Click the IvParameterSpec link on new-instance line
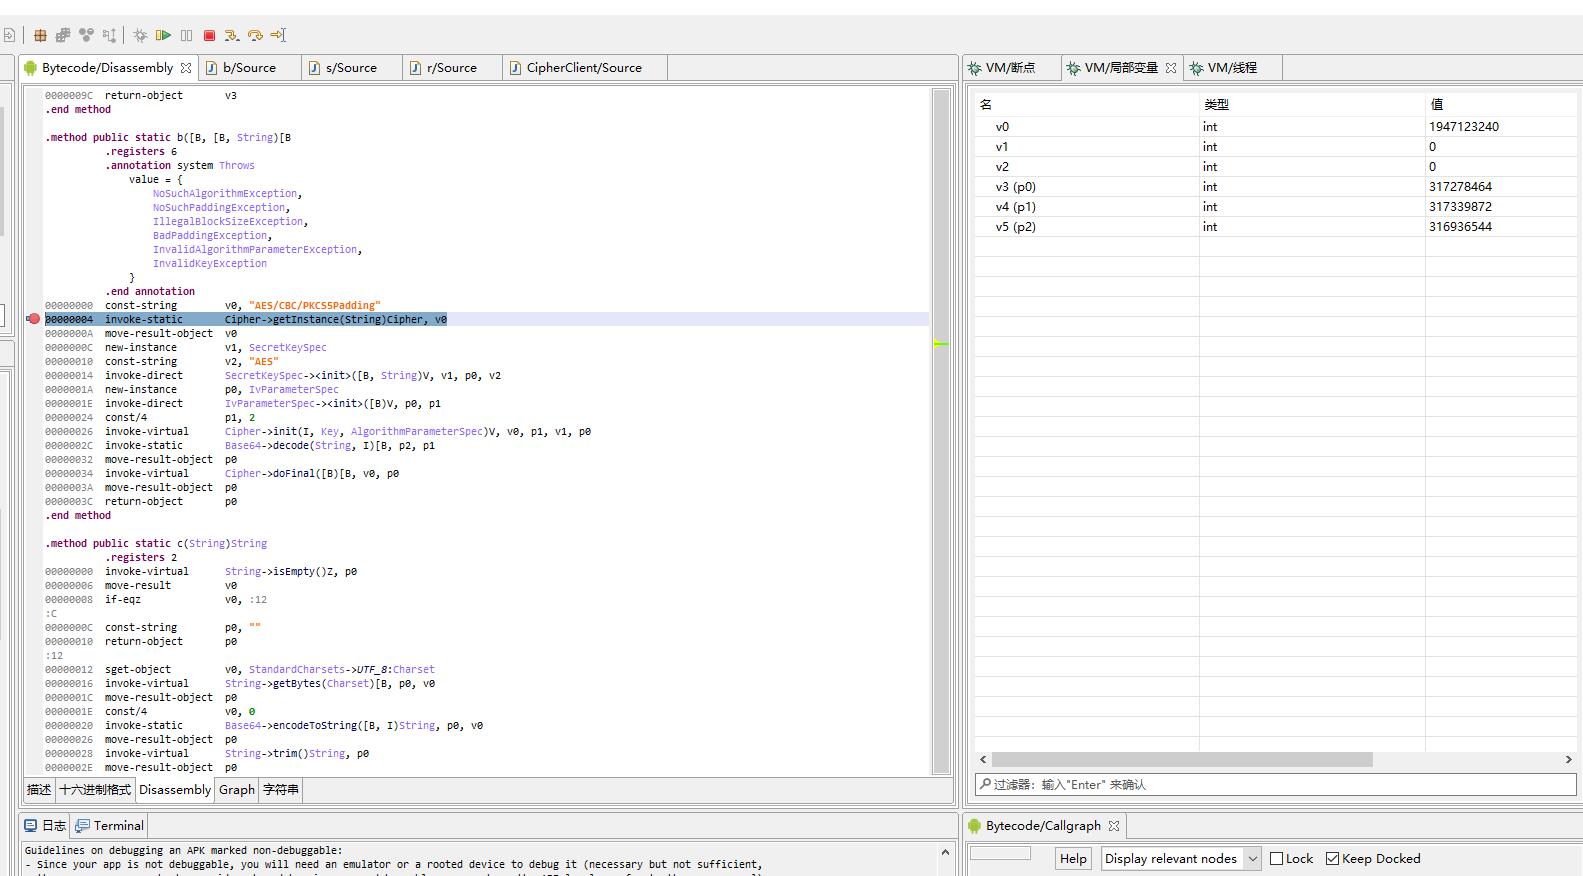The width and height of the screenshot is (1583, 876). point(294,390)
